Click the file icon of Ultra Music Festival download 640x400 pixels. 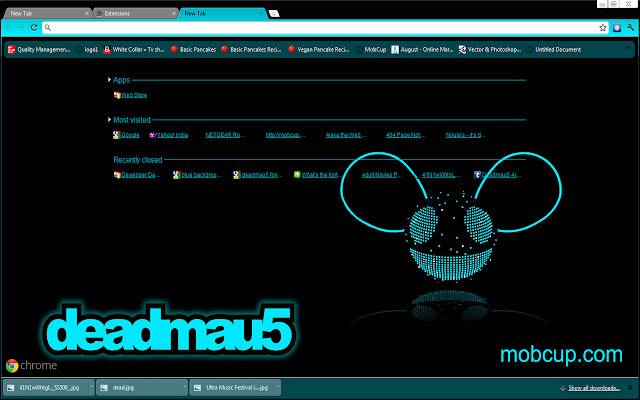point(198,388)
